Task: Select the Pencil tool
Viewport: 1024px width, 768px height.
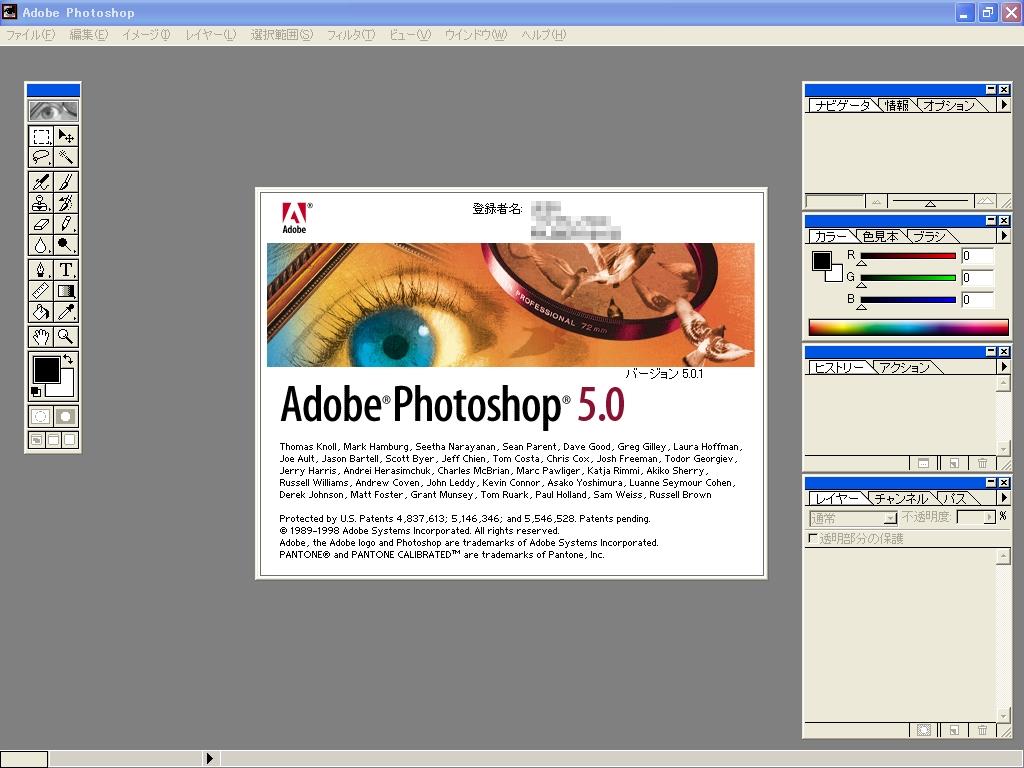Action: point(65,224)
